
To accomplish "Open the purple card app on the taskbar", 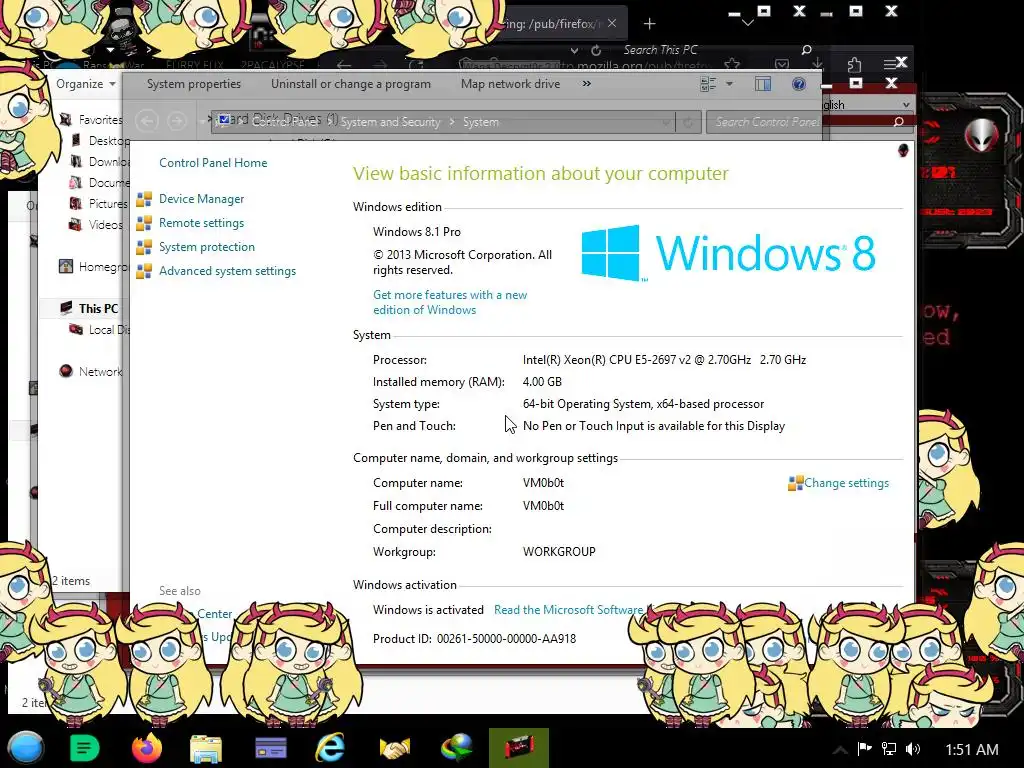I will click(x=270, y=748).
